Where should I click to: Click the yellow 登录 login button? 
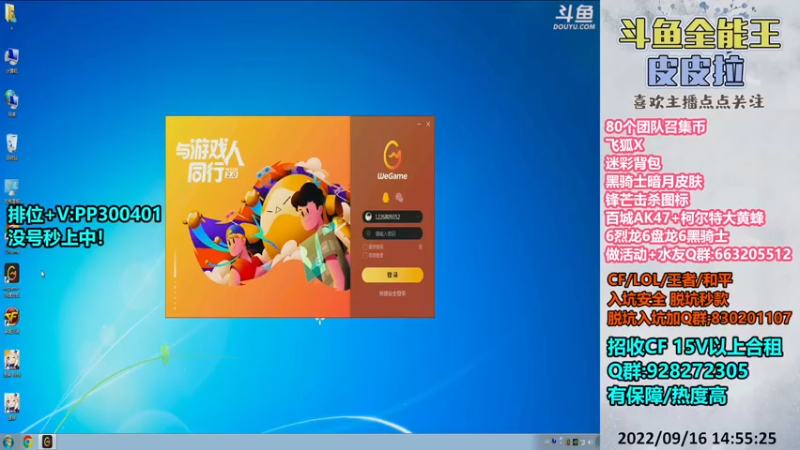point(392,274)
